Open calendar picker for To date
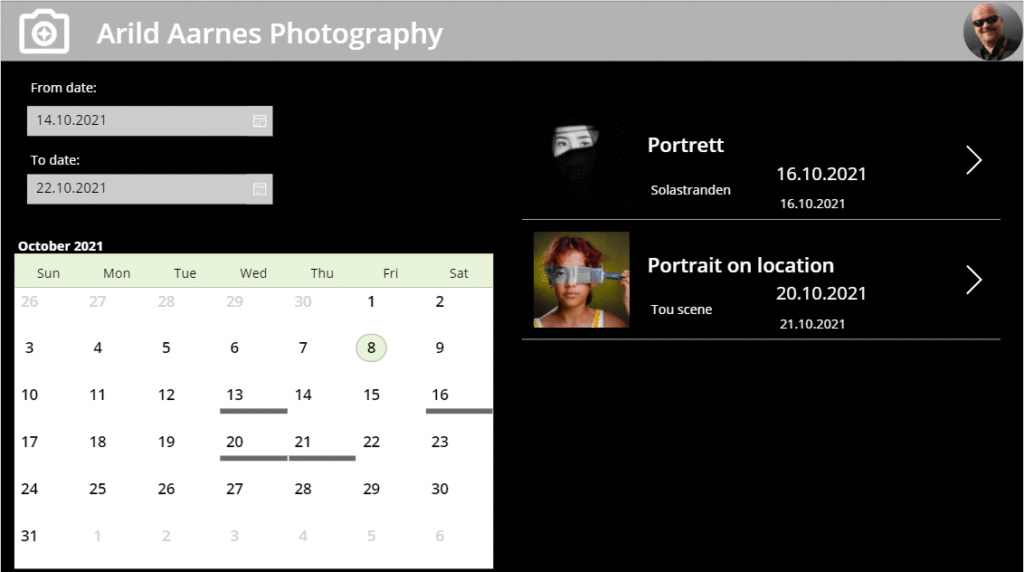This screenshot has height=572, width=1024. pyautogui.click(x=259, y=189)
